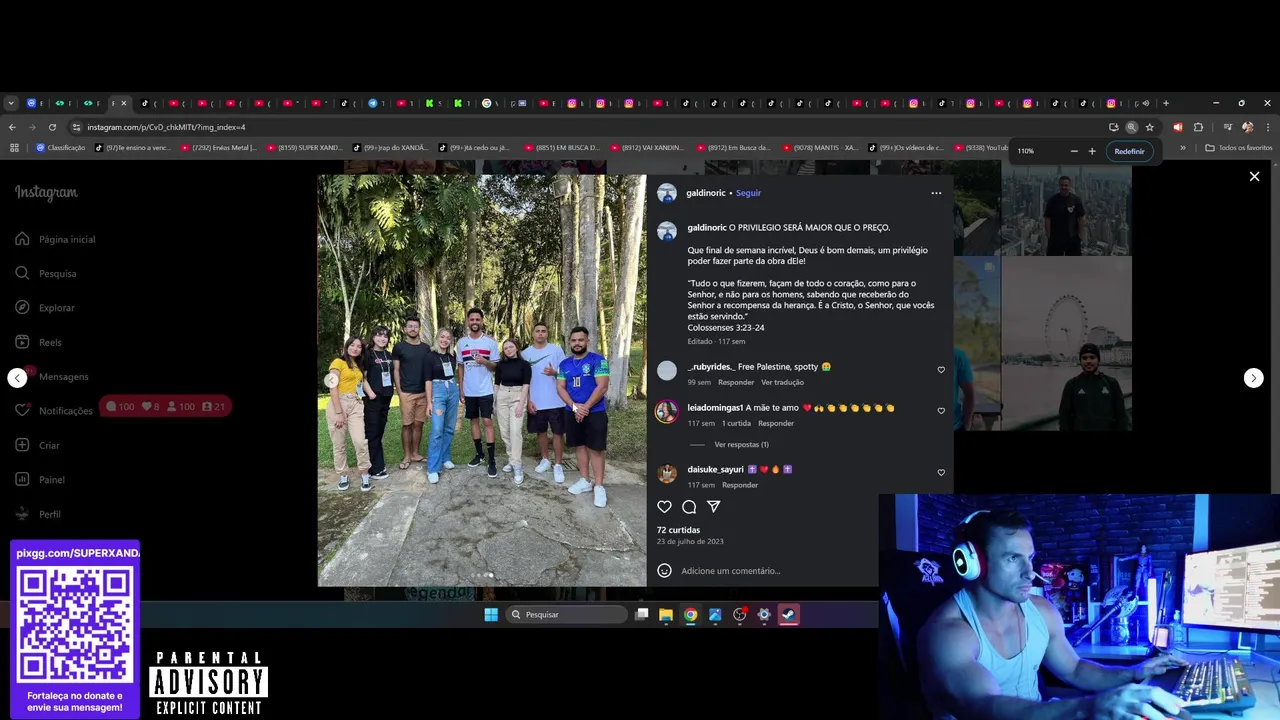Viewport: 1280px width, 720px height.
Task: Open the Enéas Metal bookmark
Action: pos(219,148)
